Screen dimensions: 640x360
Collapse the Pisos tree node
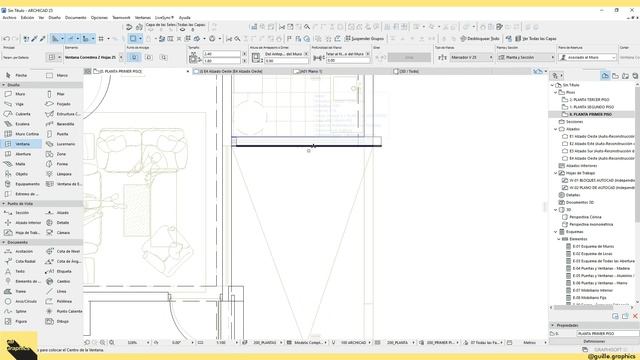[x=556, y=93]
